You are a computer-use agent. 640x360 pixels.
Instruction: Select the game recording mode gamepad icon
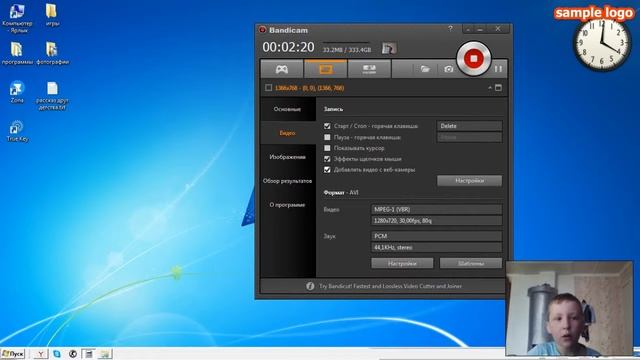(x=282, y=69)
